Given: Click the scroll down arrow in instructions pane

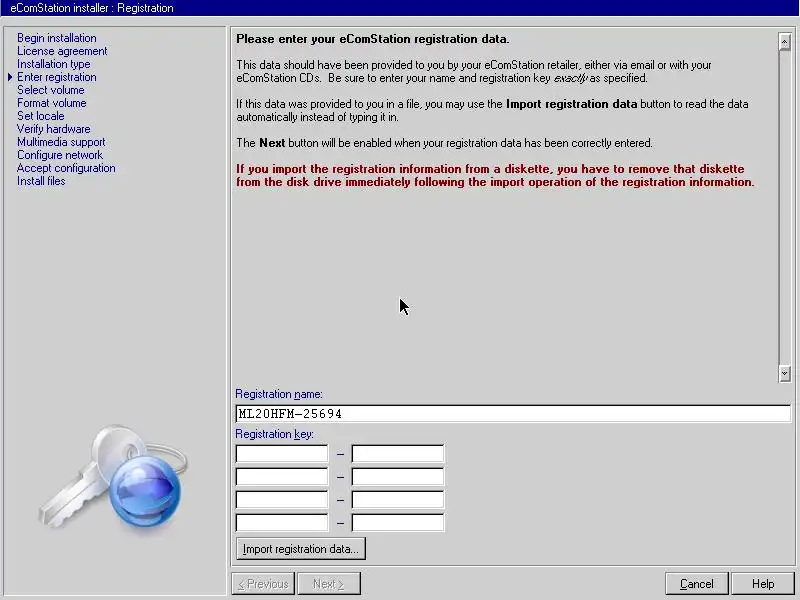Looking at the screenshot, I should 785,374.
